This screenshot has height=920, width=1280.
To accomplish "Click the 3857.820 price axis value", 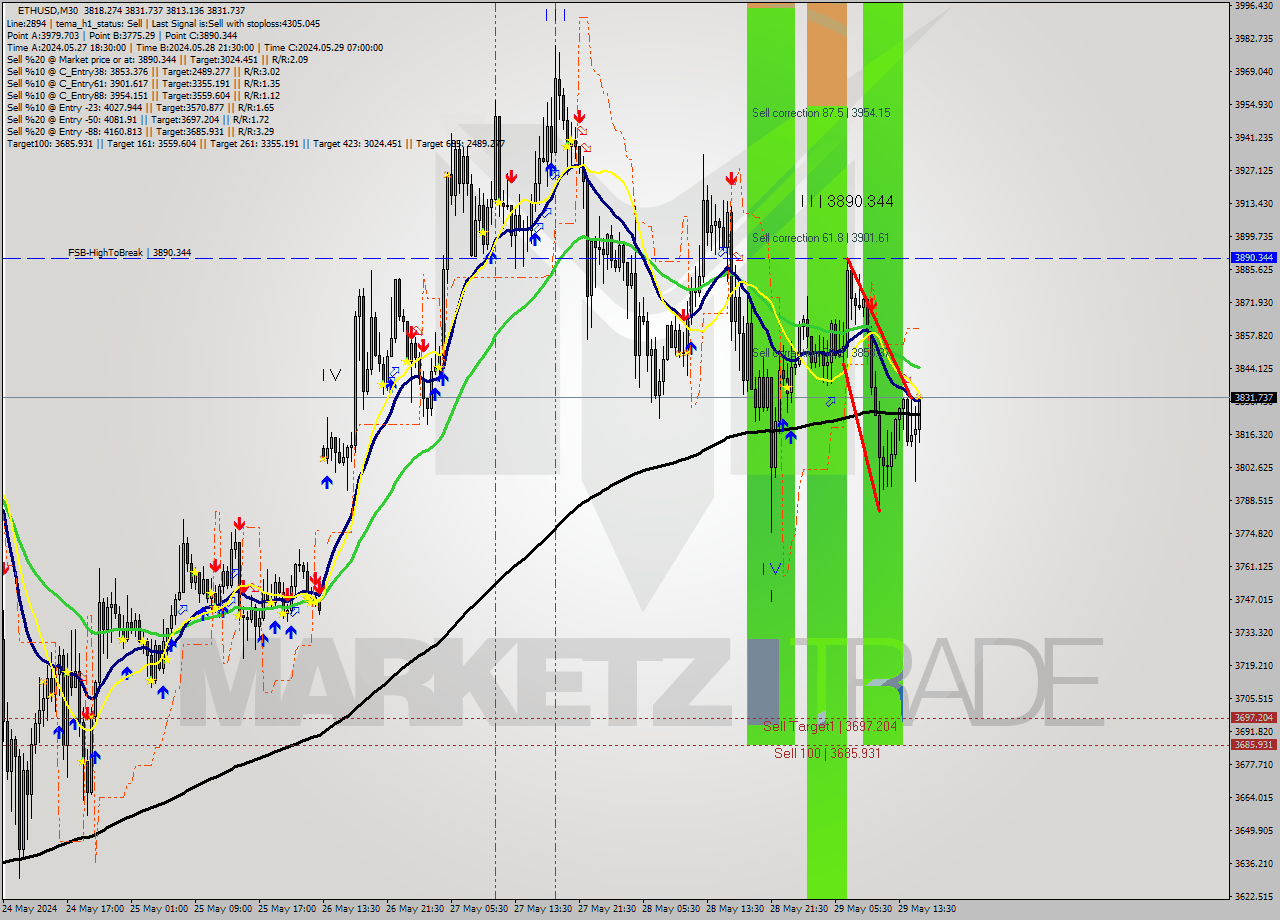I will tap(1254, 336).
